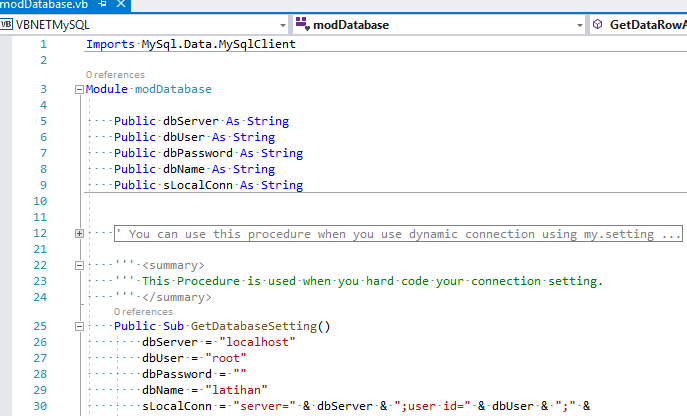Click dbPassword in the line 7 declaration
The image size is (687, 416).
[198, 153]
